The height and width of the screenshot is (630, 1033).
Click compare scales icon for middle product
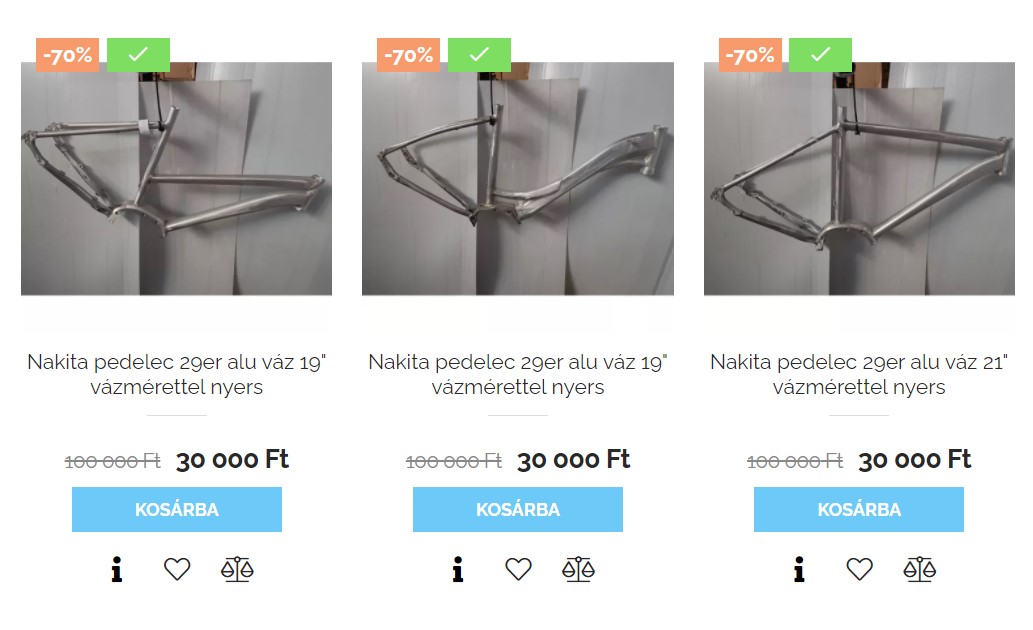[x=578, y=569]
